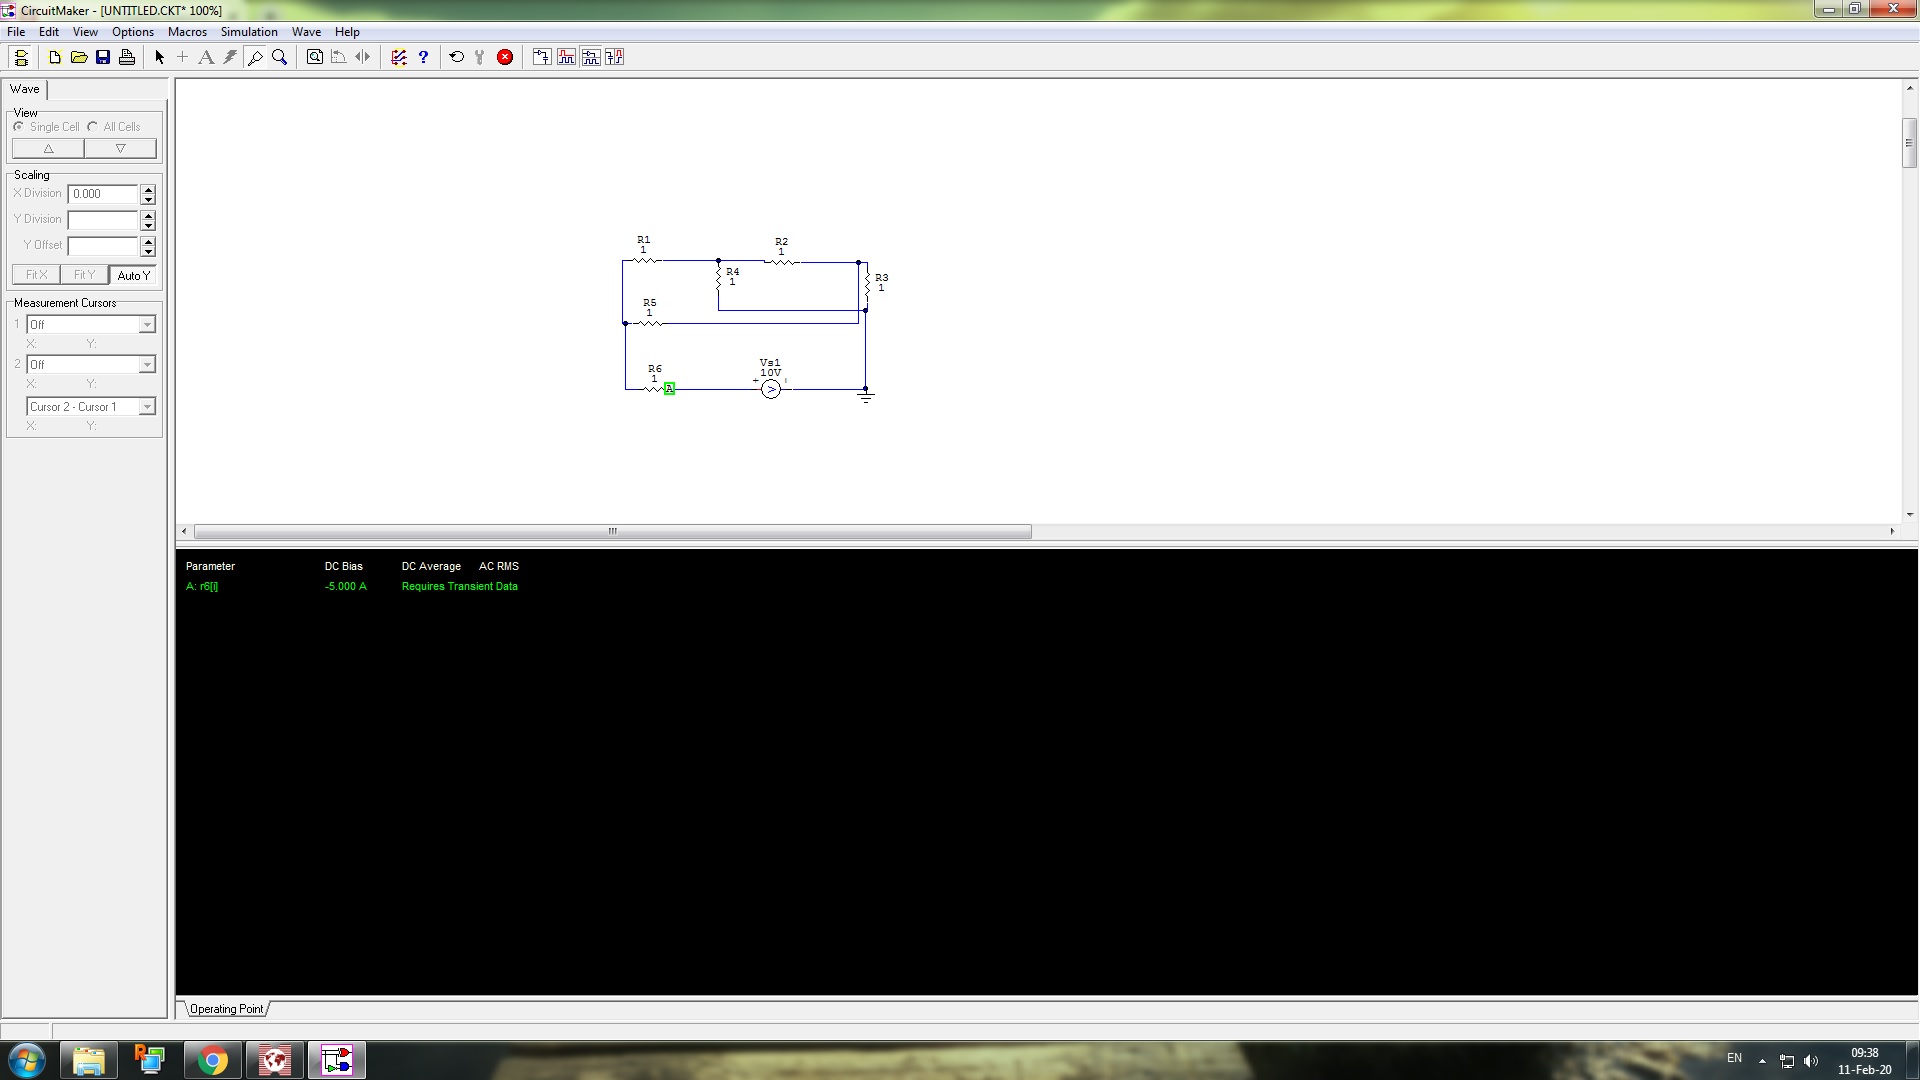Toggle analog/digital simulation mode icon

(399, 57)
